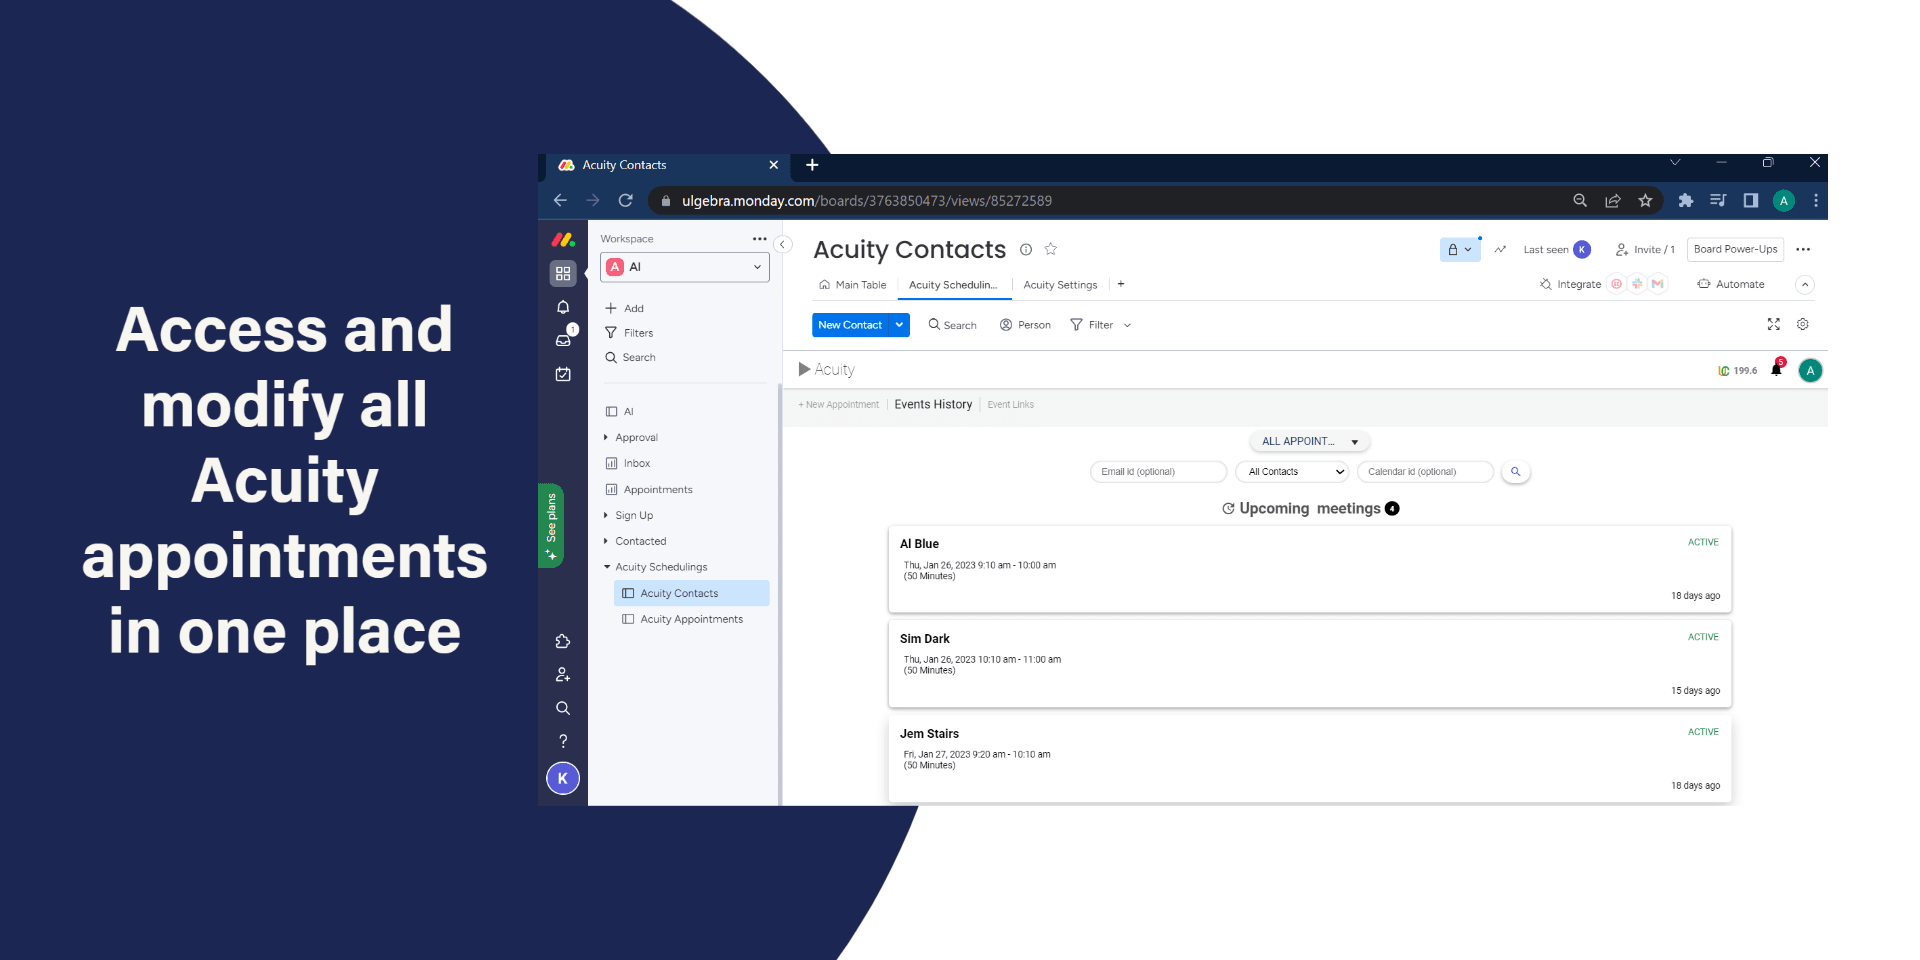The width and height of the screenshot is (1920, 960).
Task: Open the Filter tool
Action: pos(1091,325)
